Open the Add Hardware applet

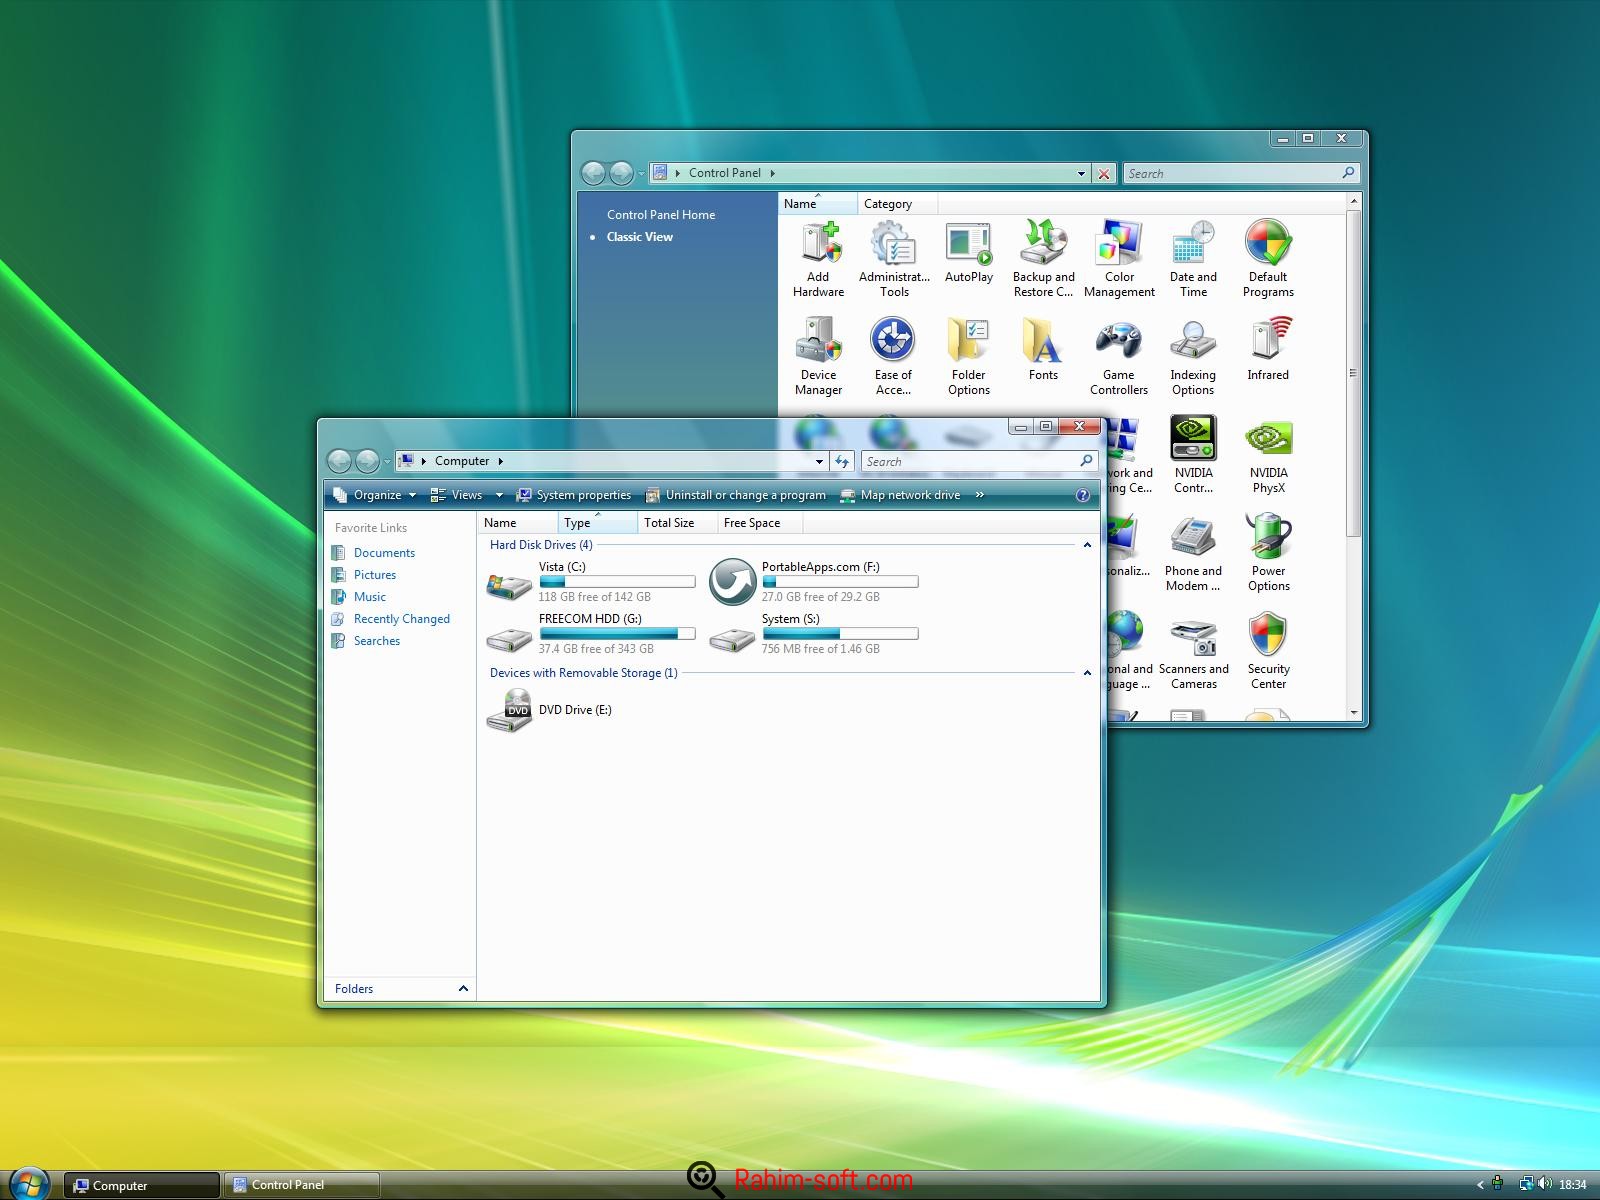click(818, 259)
